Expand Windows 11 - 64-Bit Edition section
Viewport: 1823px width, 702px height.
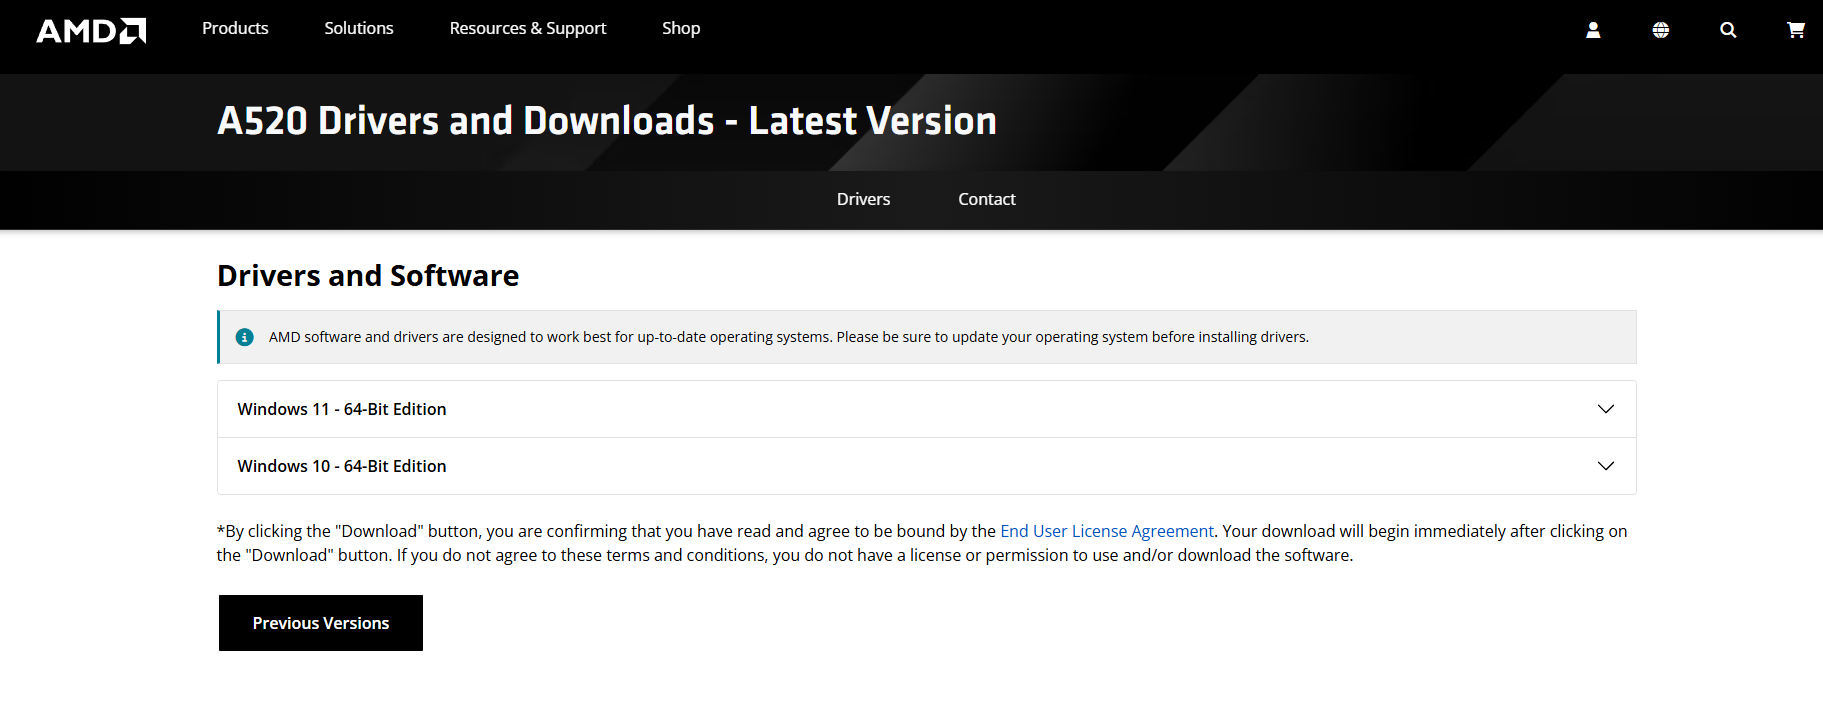tap(926, 409)
